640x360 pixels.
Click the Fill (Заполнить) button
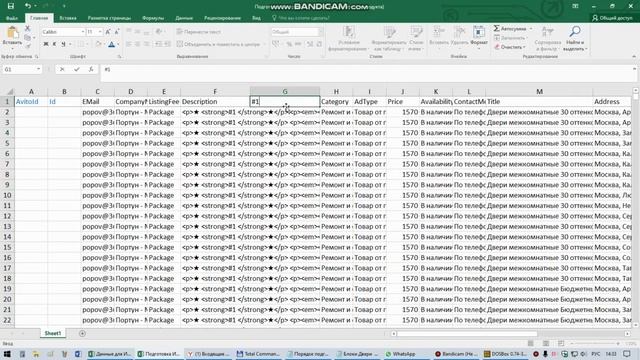pos(510,38)
